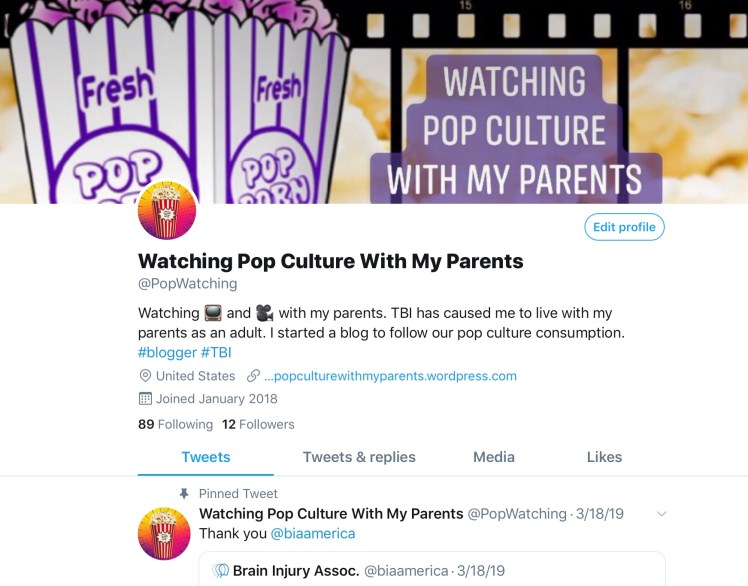The image size is (748, 586).
Task: Open the #TBI hashtag link
Action: [216, 353]
